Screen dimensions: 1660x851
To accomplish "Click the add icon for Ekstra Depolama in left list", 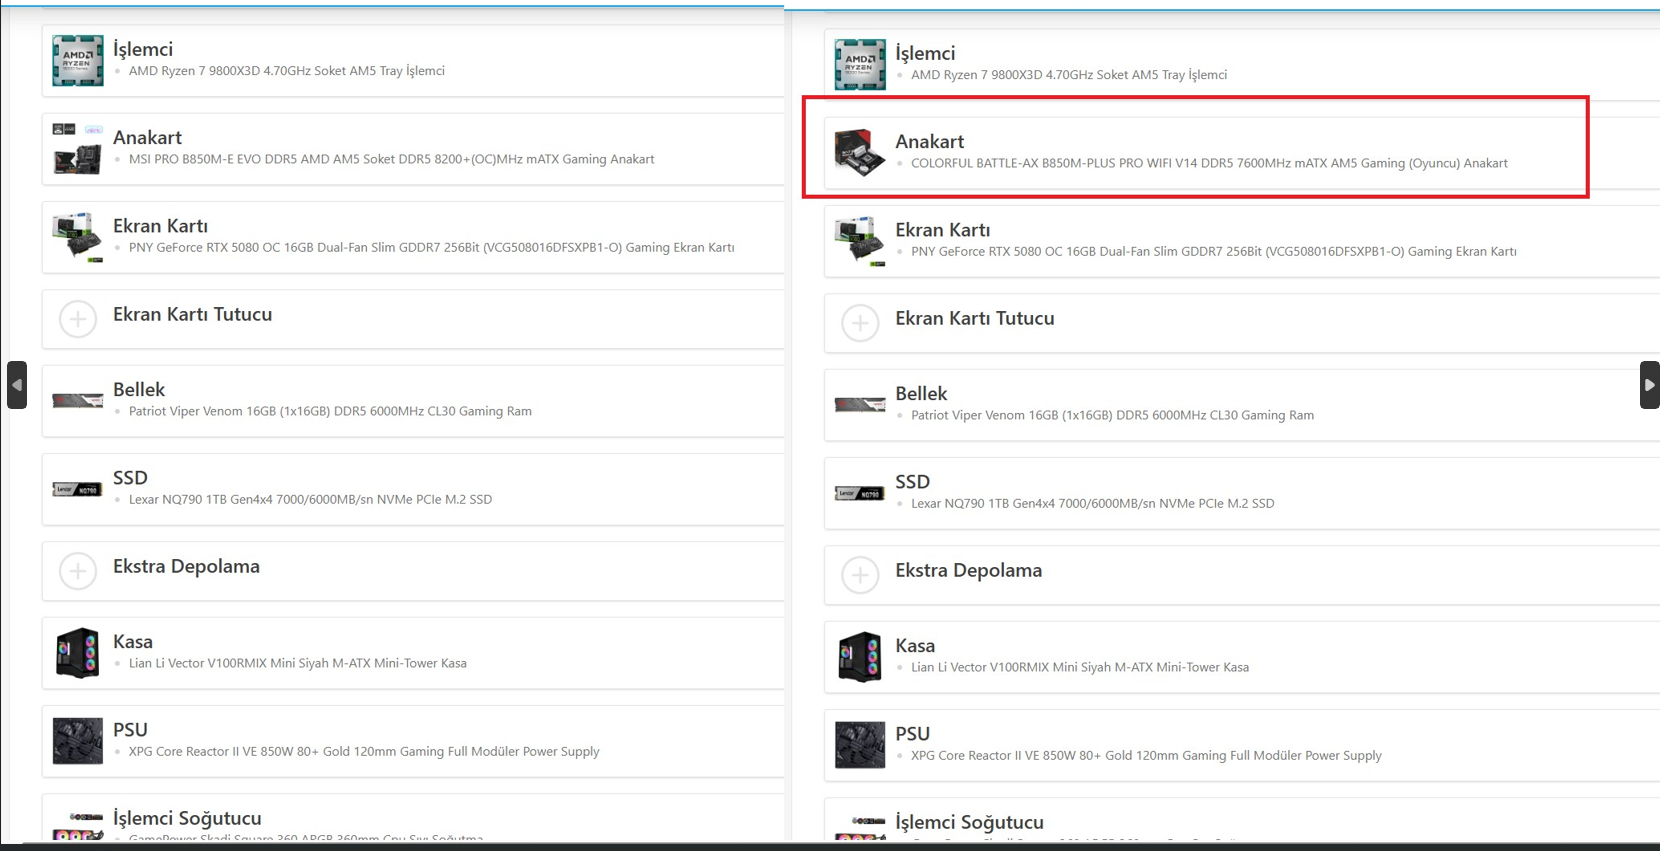I will point(78,571).
